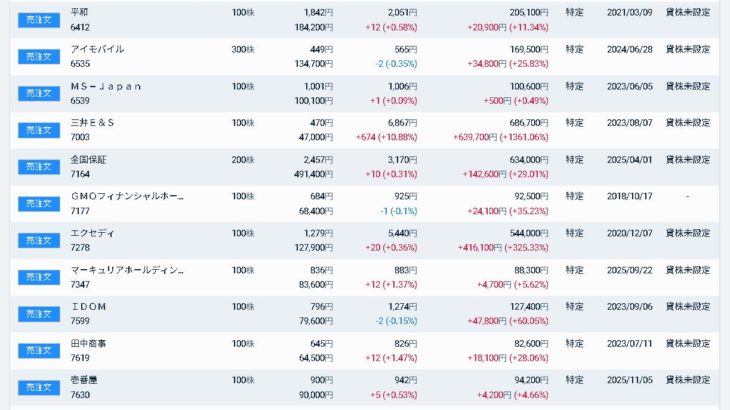Click the IDOM sell order button
This screenshot has height=410, width=730.
point(39,314)
